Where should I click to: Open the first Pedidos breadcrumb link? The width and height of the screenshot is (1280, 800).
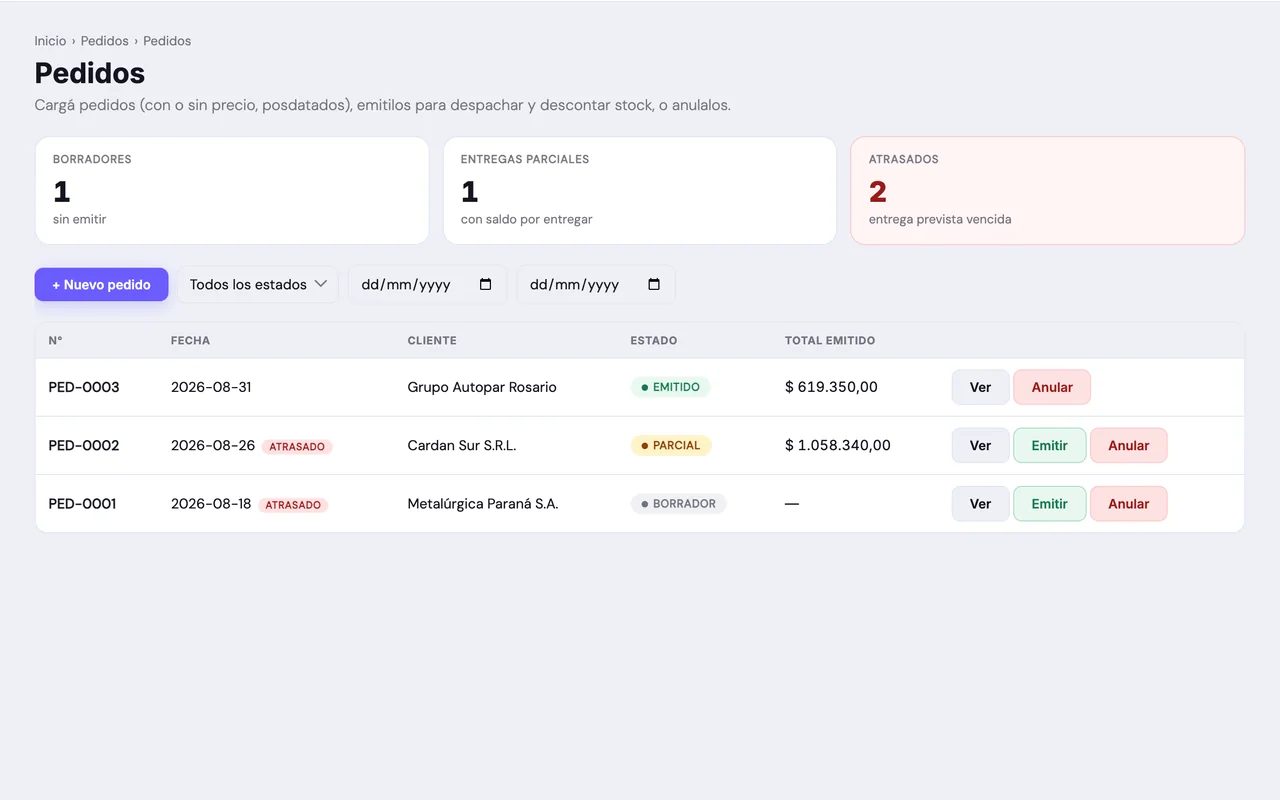[105, 41]
